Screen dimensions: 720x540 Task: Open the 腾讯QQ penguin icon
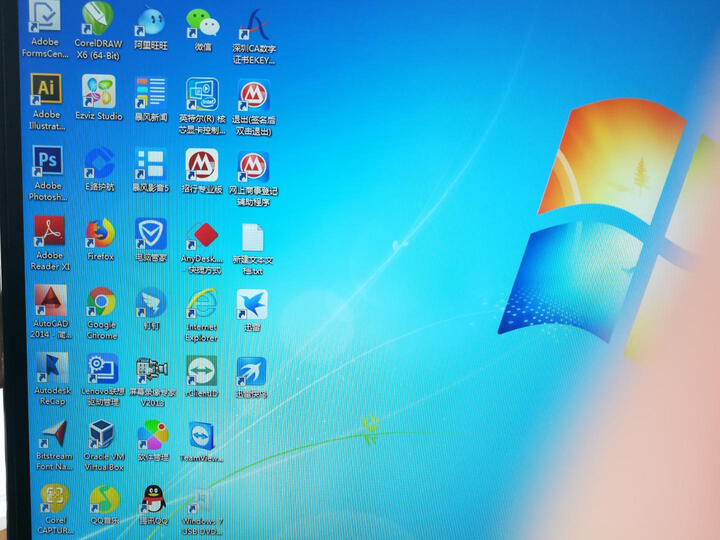point(154,500)
